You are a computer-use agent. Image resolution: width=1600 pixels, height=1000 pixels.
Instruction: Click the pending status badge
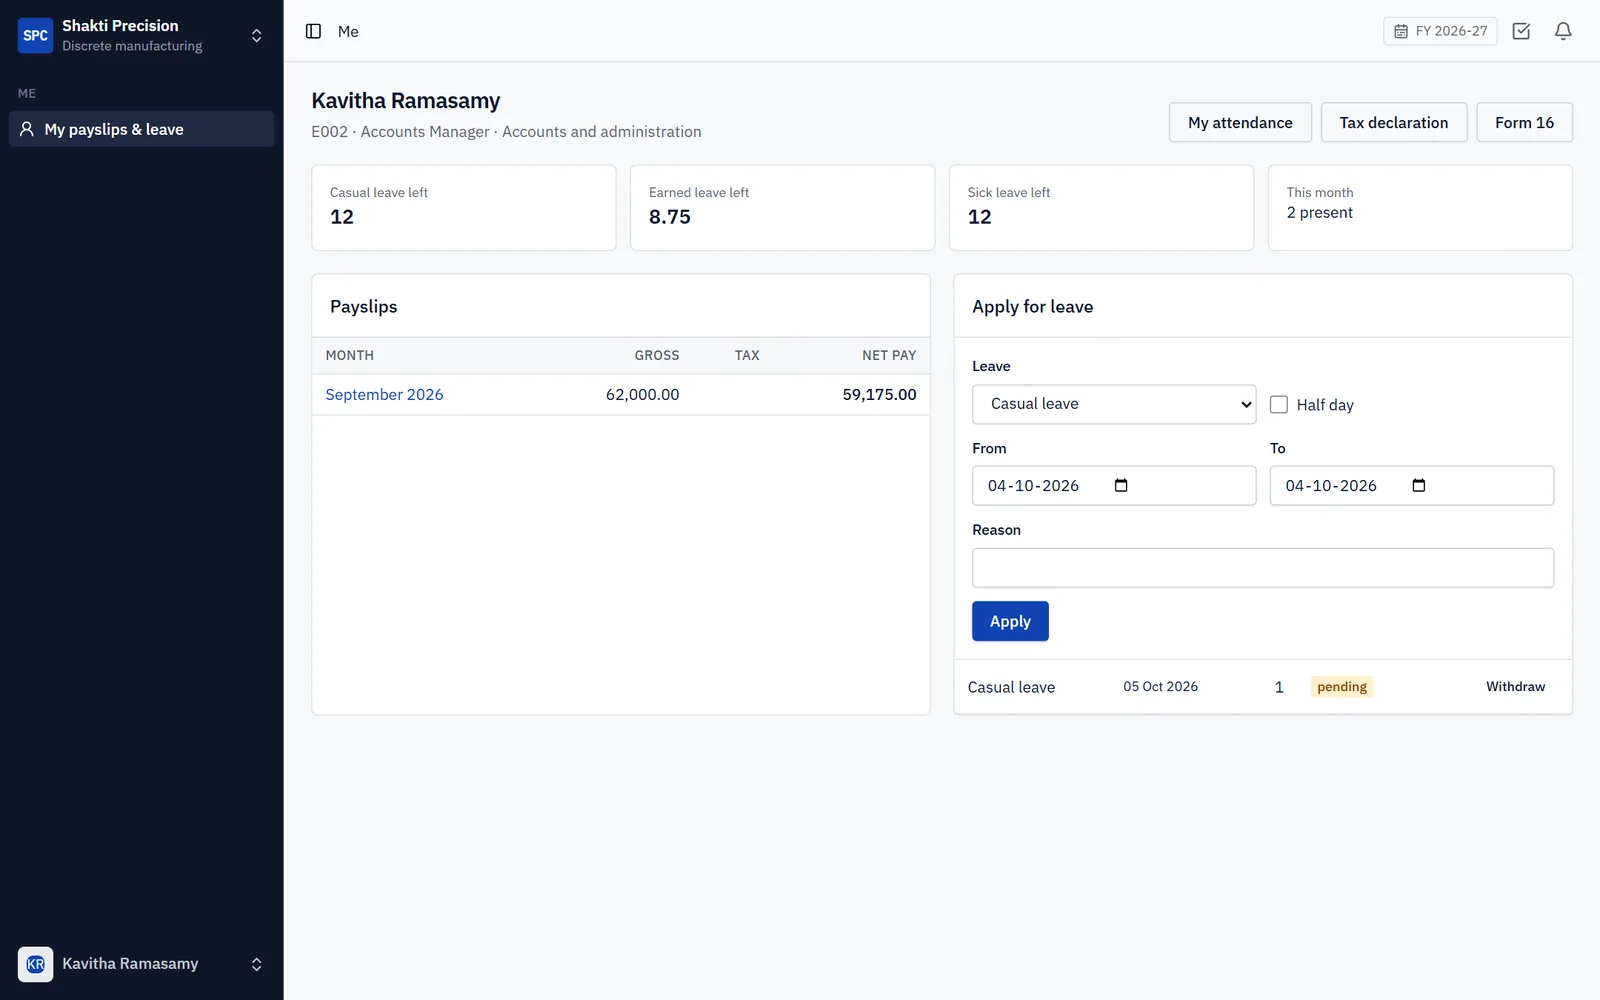coord(1341,686)
